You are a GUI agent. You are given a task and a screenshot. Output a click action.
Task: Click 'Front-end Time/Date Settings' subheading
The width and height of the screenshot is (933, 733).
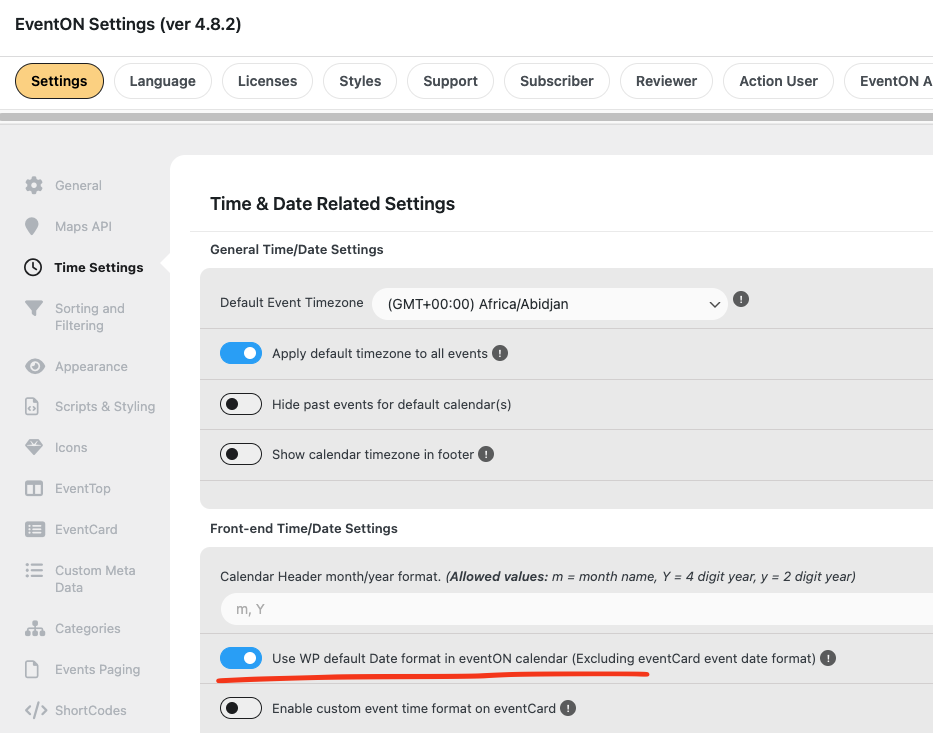point(303,528)
